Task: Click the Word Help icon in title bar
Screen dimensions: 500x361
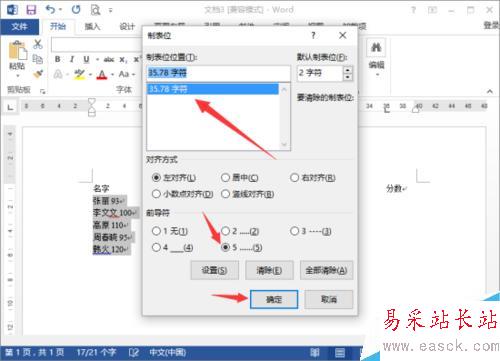Action: 413,10
